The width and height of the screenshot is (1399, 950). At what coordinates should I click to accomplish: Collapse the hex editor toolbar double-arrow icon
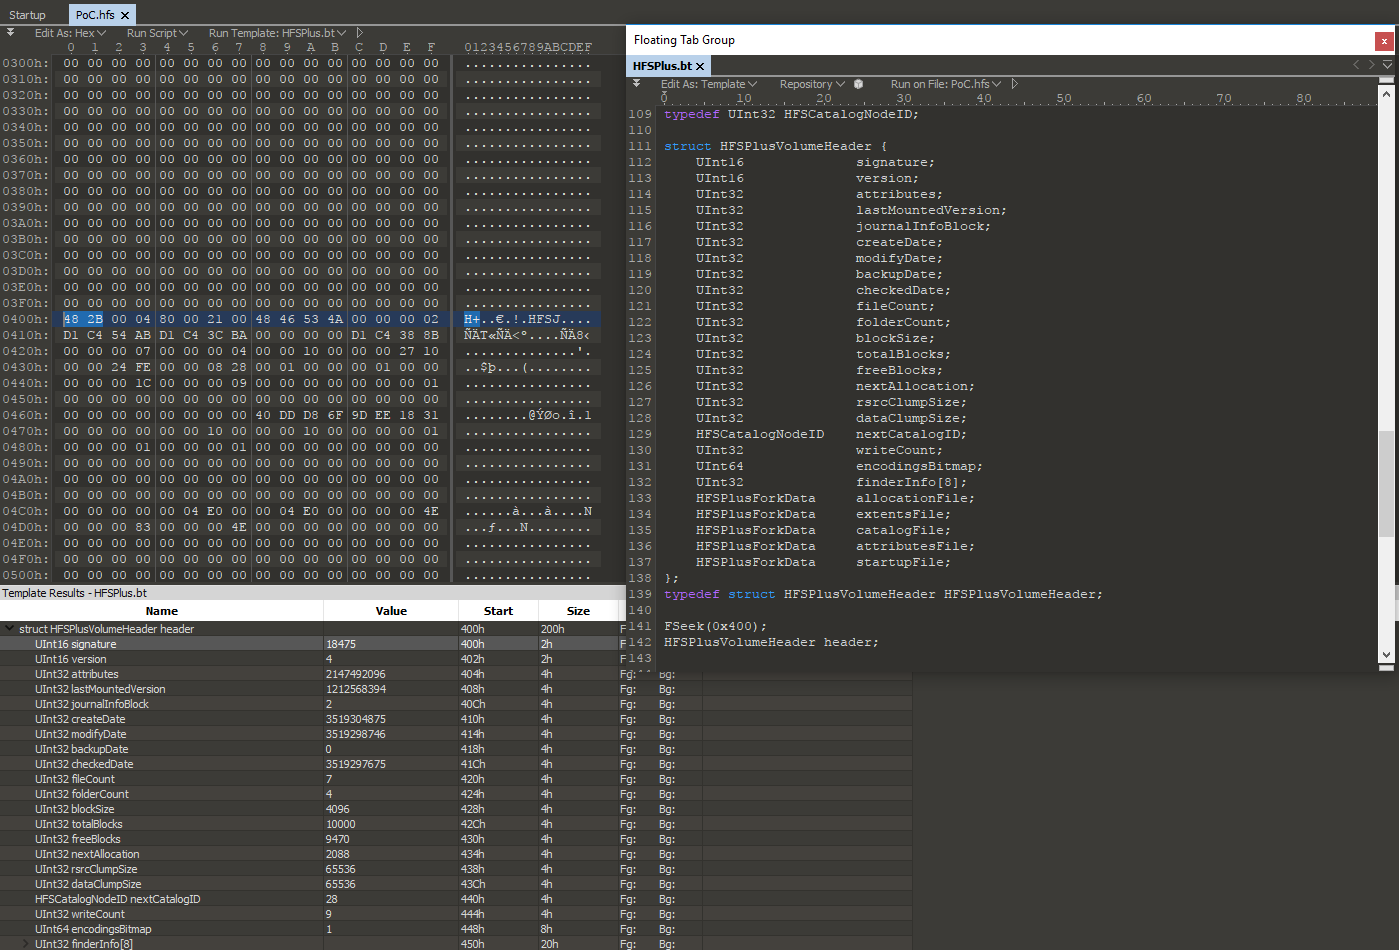click(10, 33)
